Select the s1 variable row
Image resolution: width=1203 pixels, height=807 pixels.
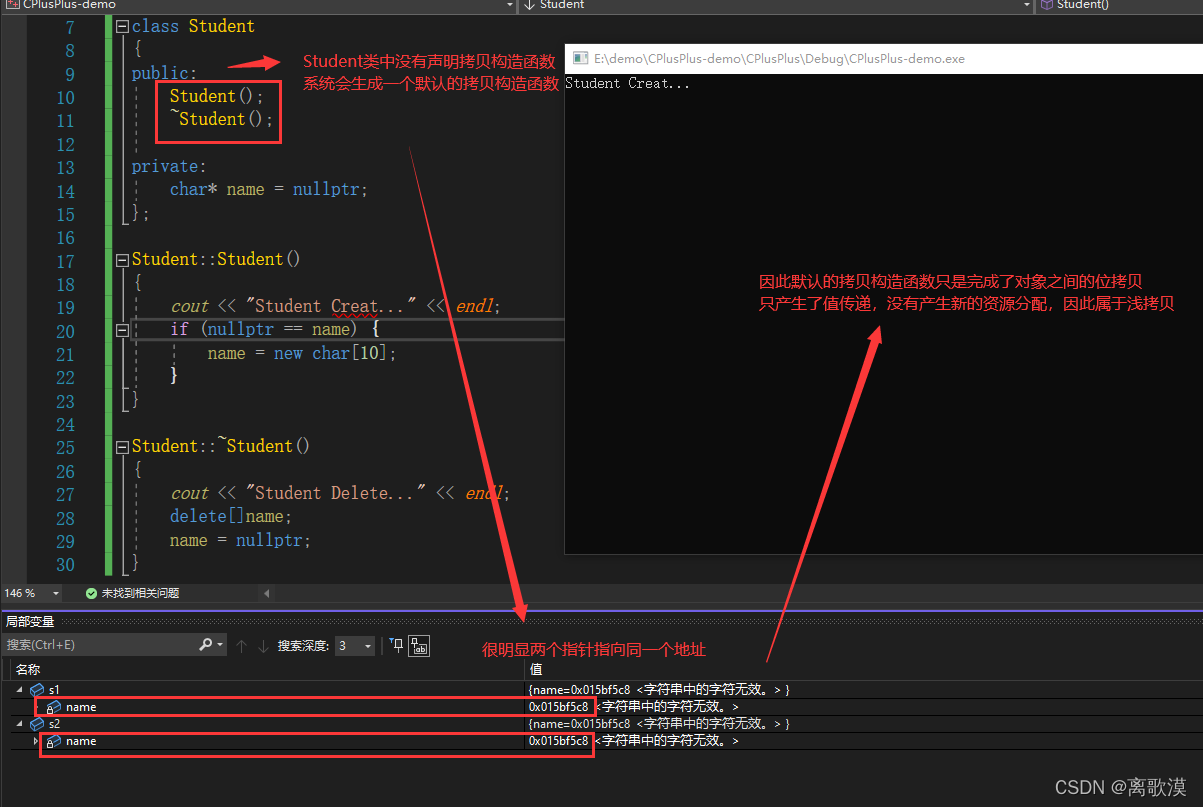click(601, 690)
